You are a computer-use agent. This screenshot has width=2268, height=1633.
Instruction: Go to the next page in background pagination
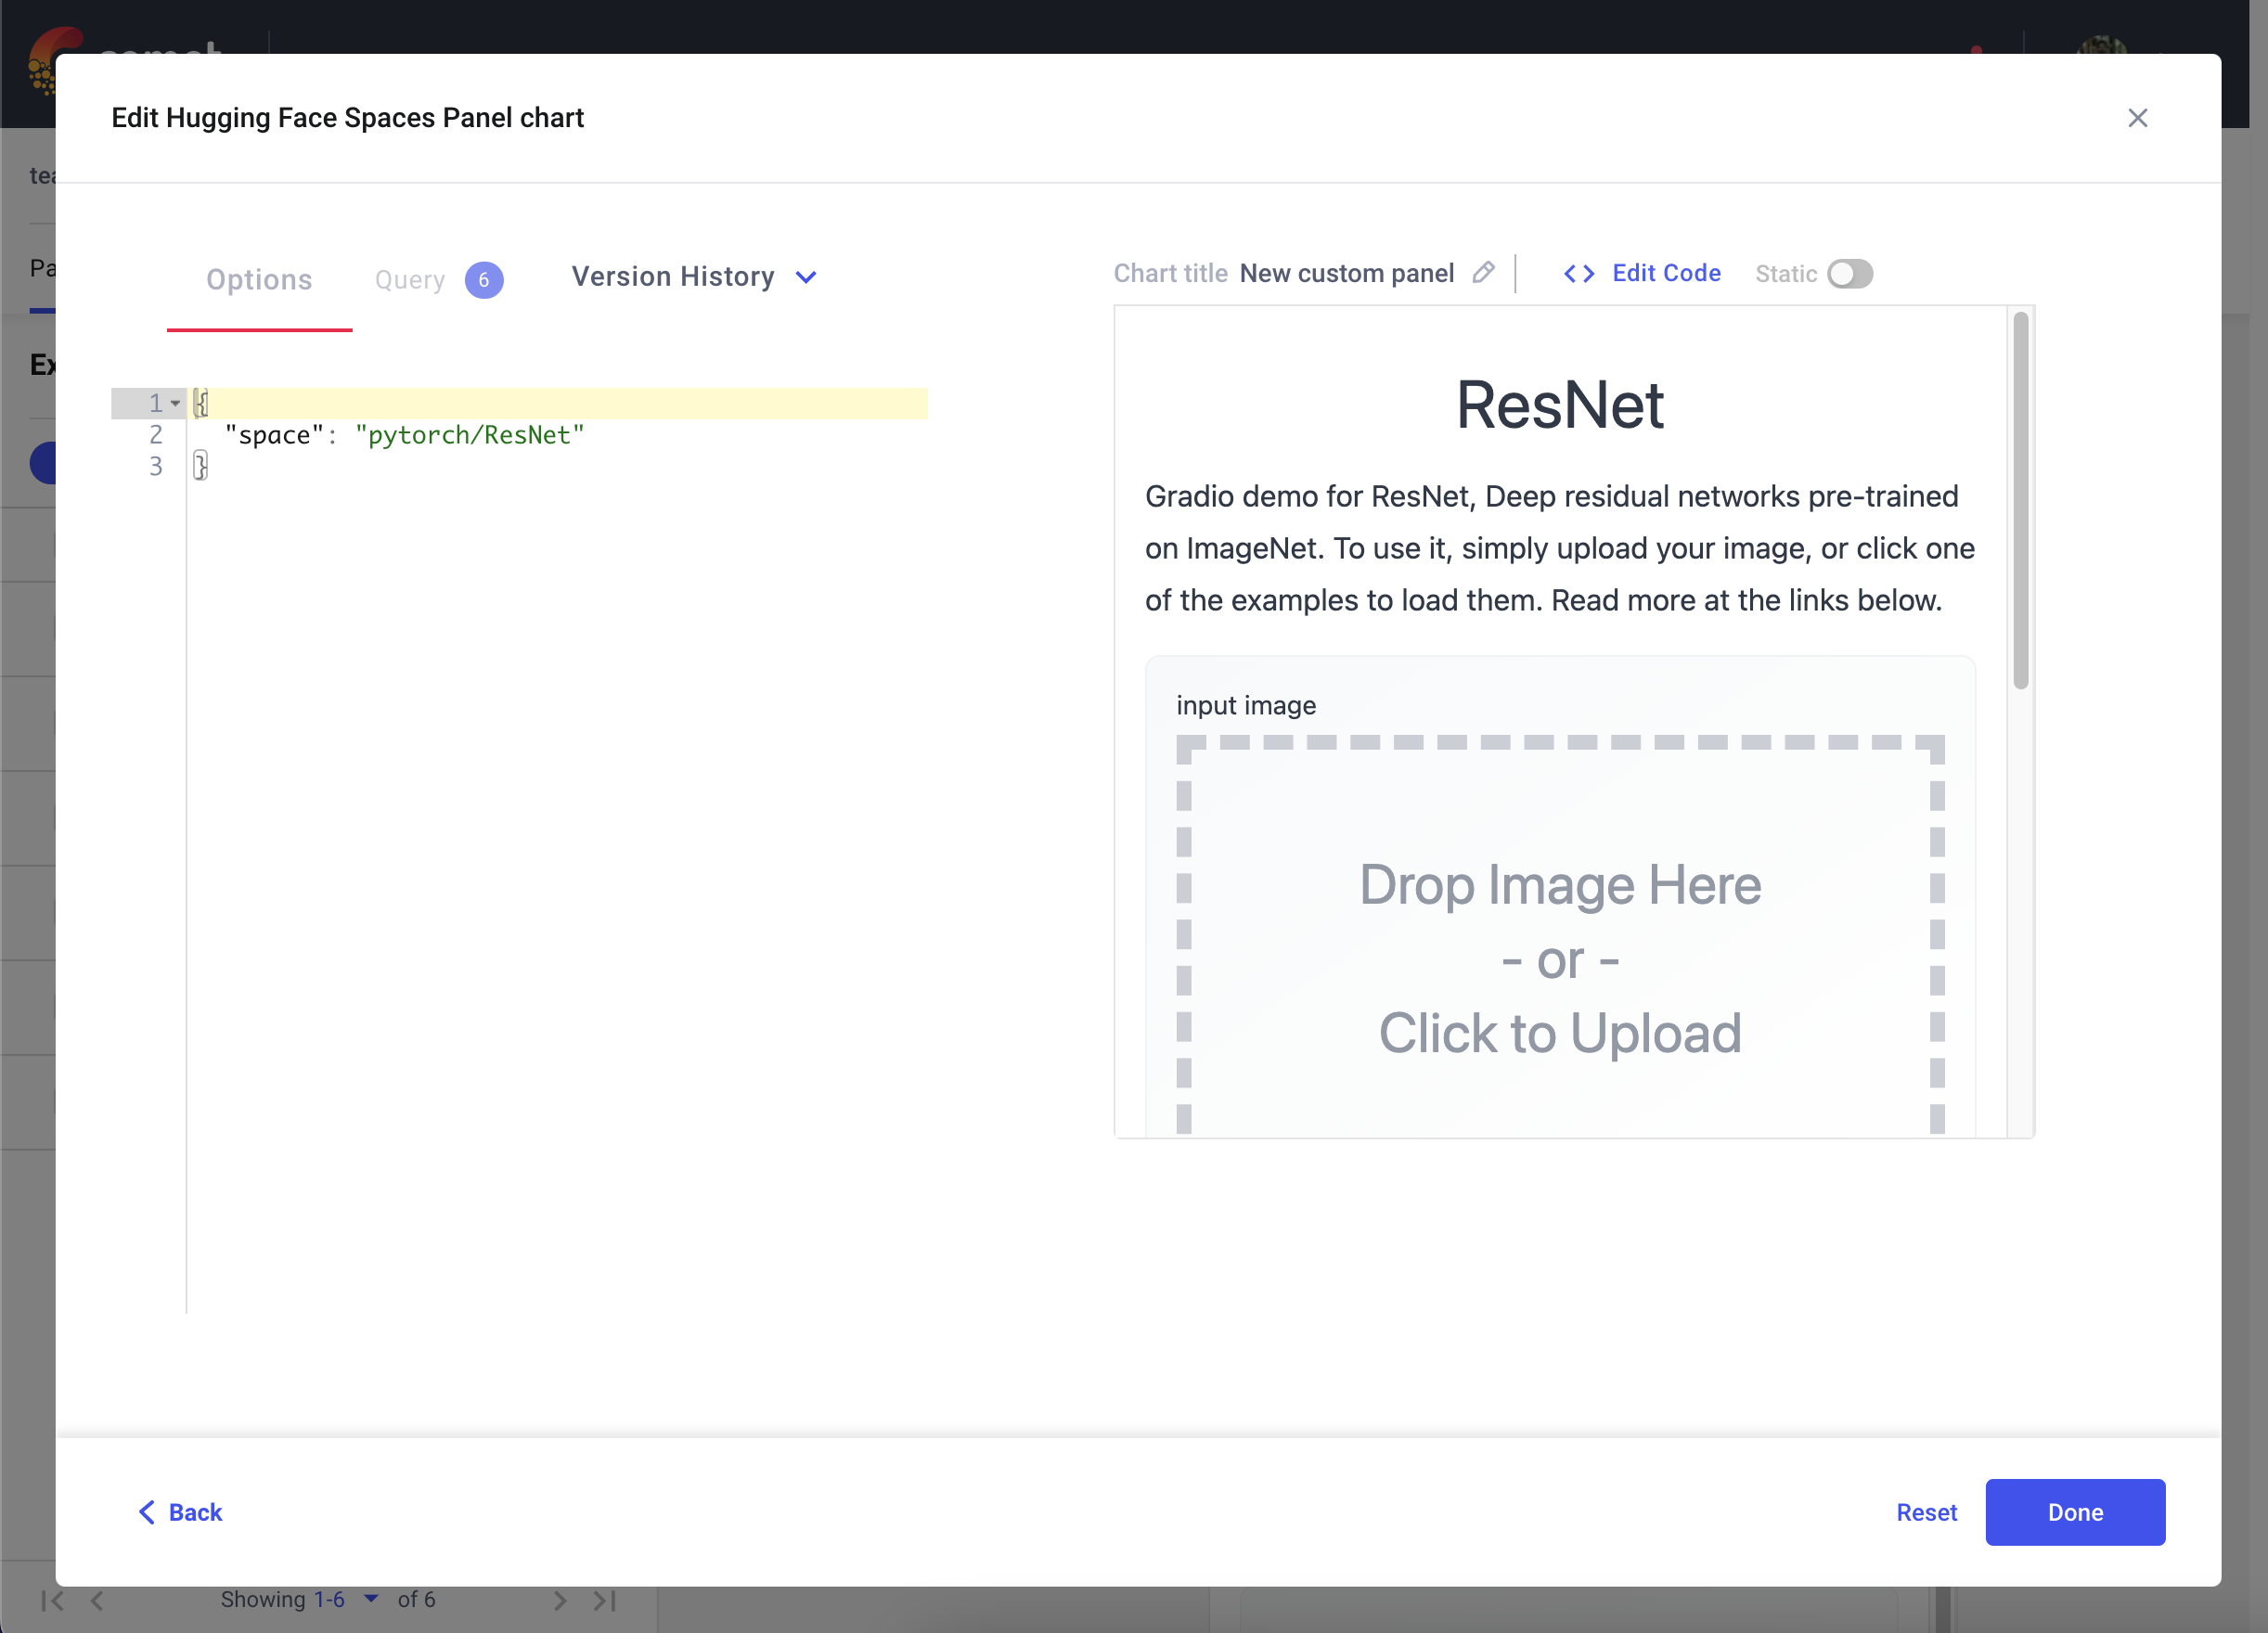click(x=560, y=1600)
